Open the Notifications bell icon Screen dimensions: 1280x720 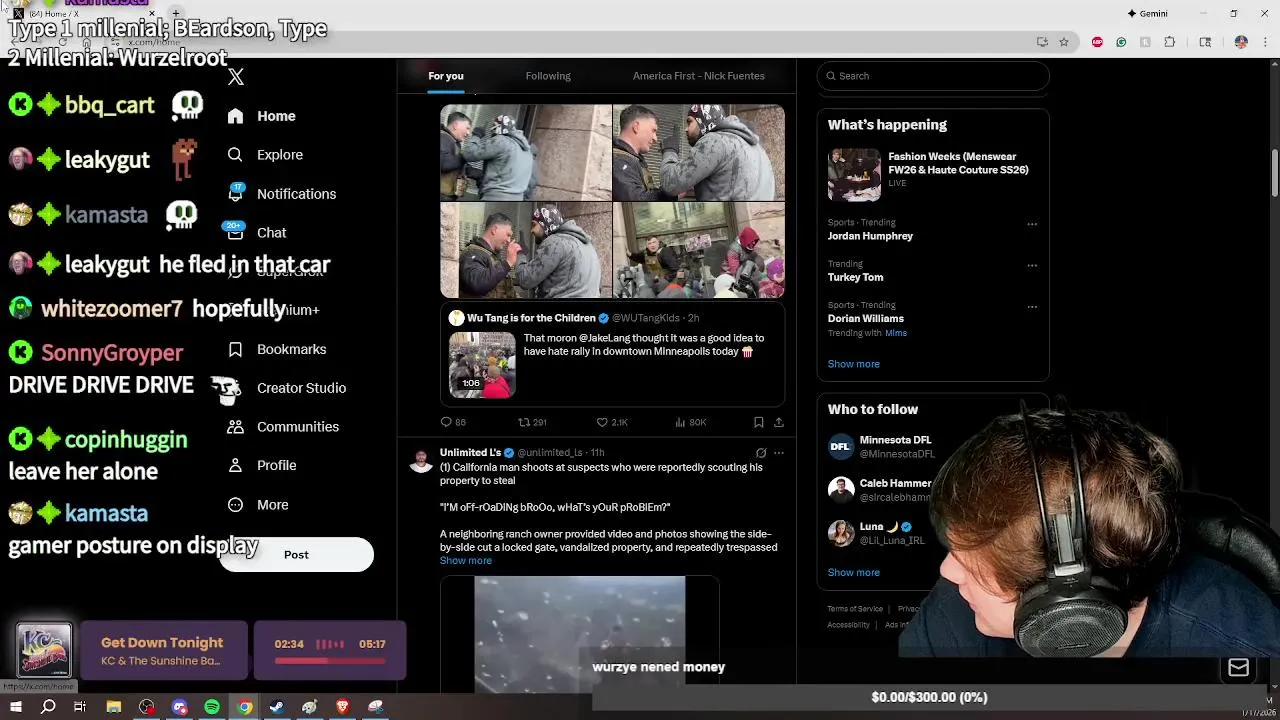[235, 193]
